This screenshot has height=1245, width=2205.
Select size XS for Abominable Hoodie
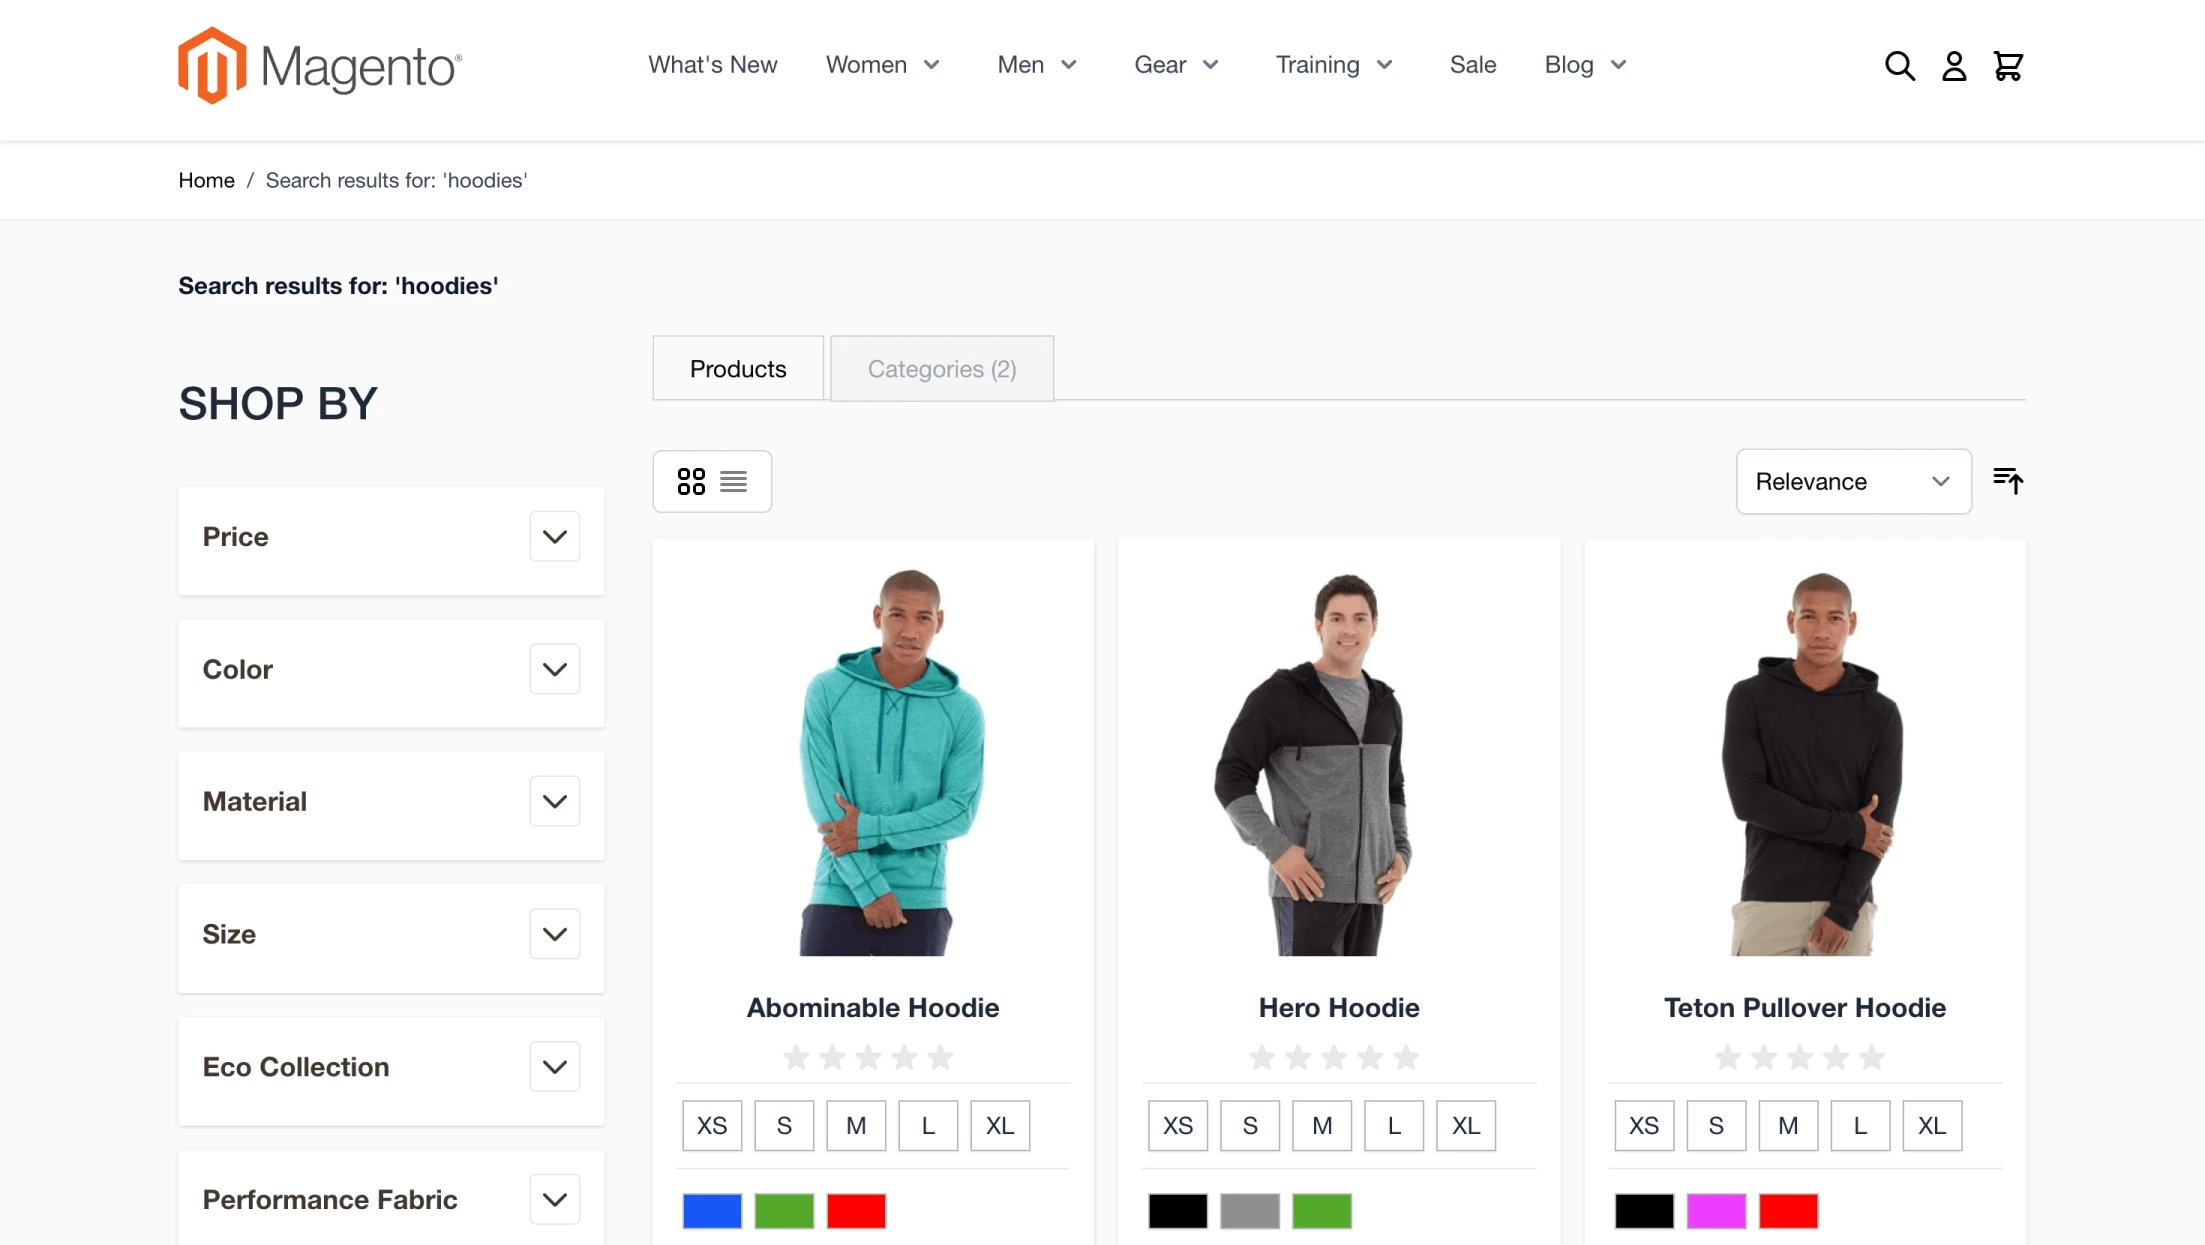pos(712,1126)
